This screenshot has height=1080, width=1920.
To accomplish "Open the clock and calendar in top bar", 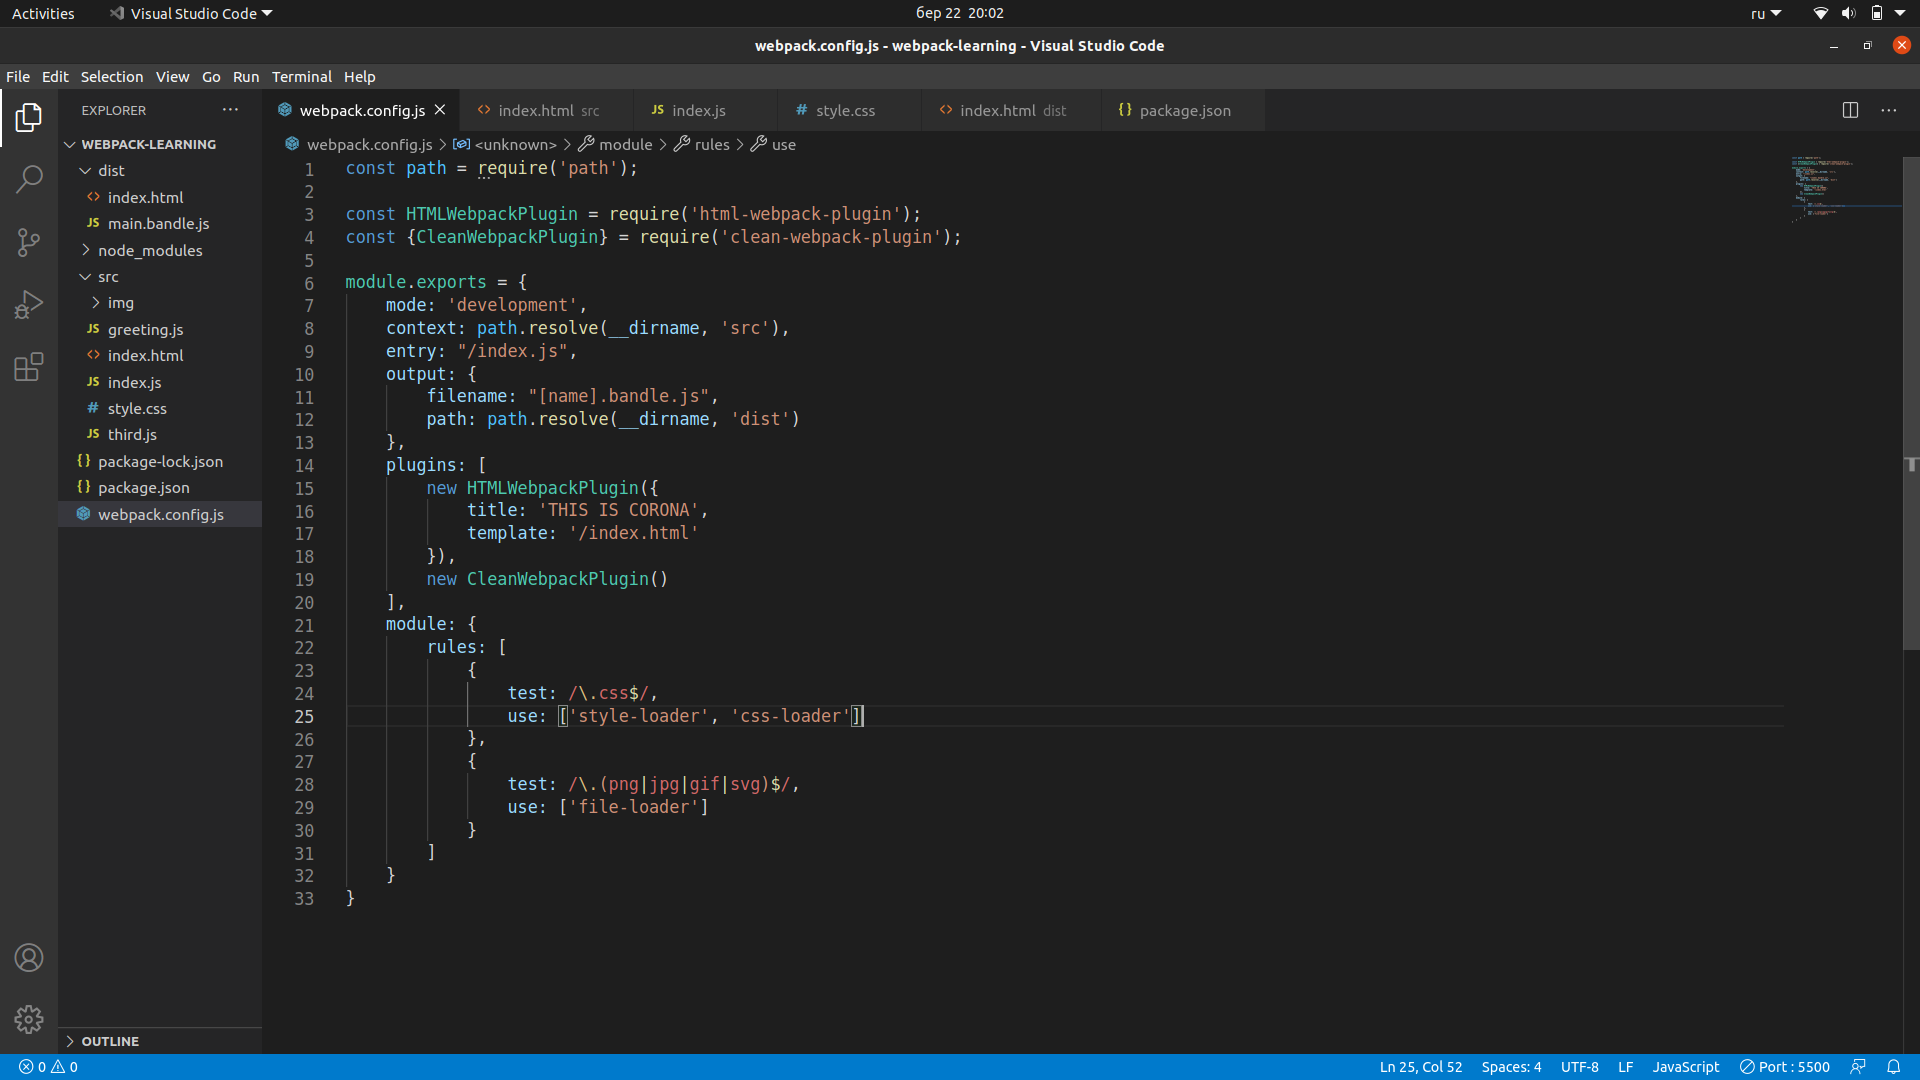I will [x=959, y=13].
